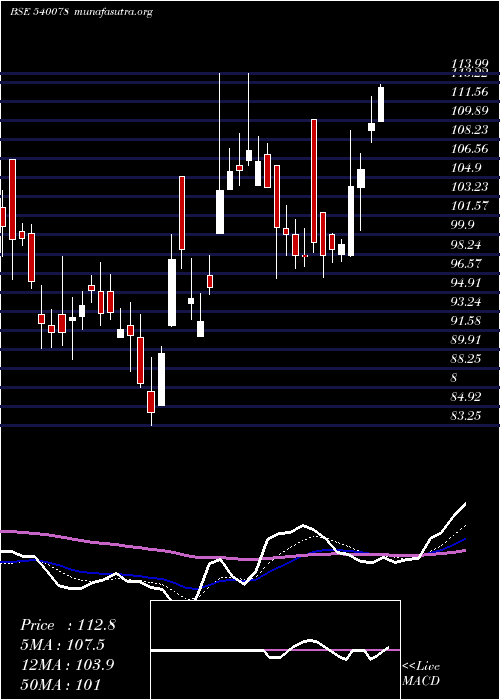Click the 106.56 price axis label

point(469,149)
